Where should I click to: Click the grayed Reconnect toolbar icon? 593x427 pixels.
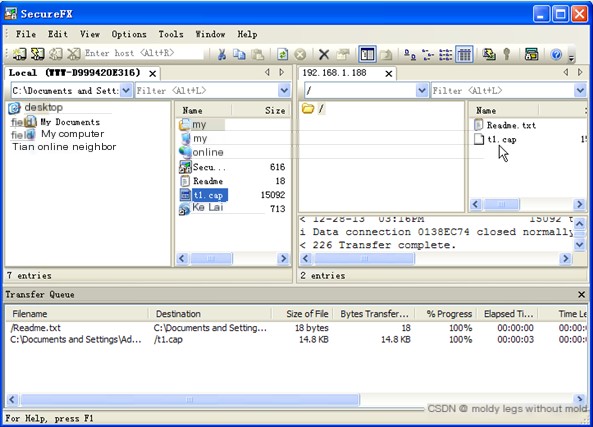pos(56,54)
